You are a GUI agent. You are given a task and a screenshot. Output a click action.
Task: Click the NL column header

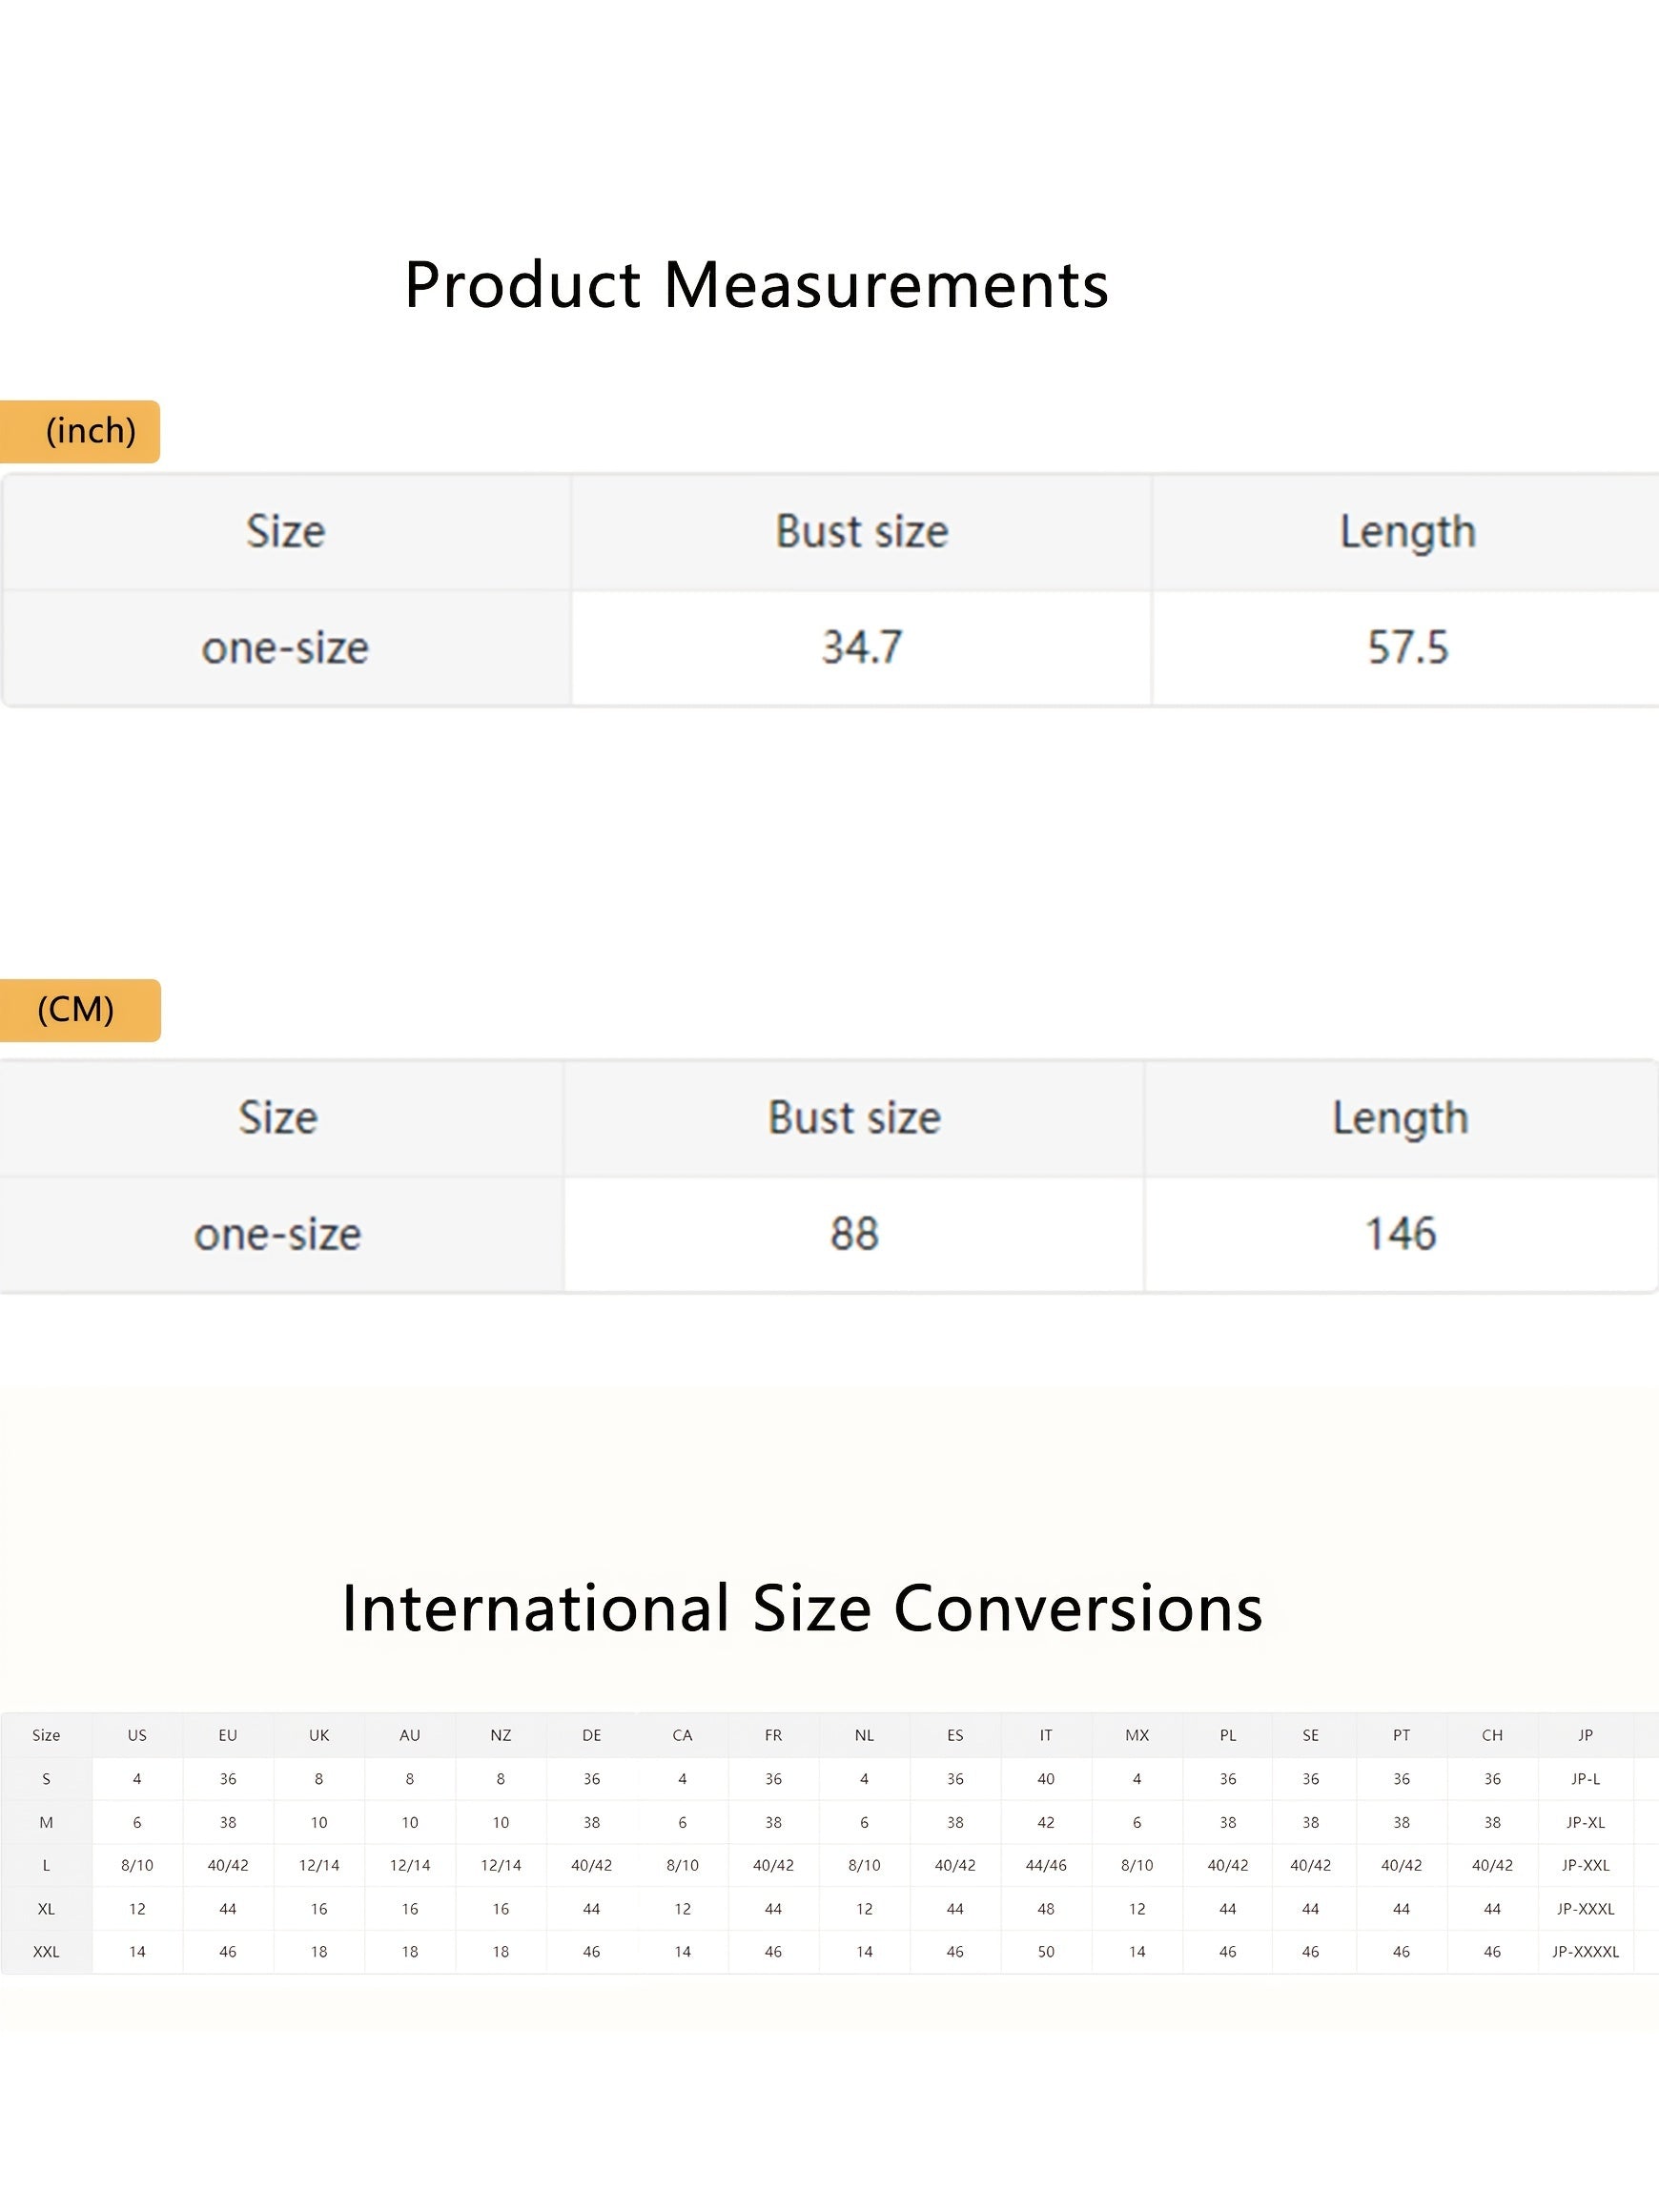(x=864, y=1735)
